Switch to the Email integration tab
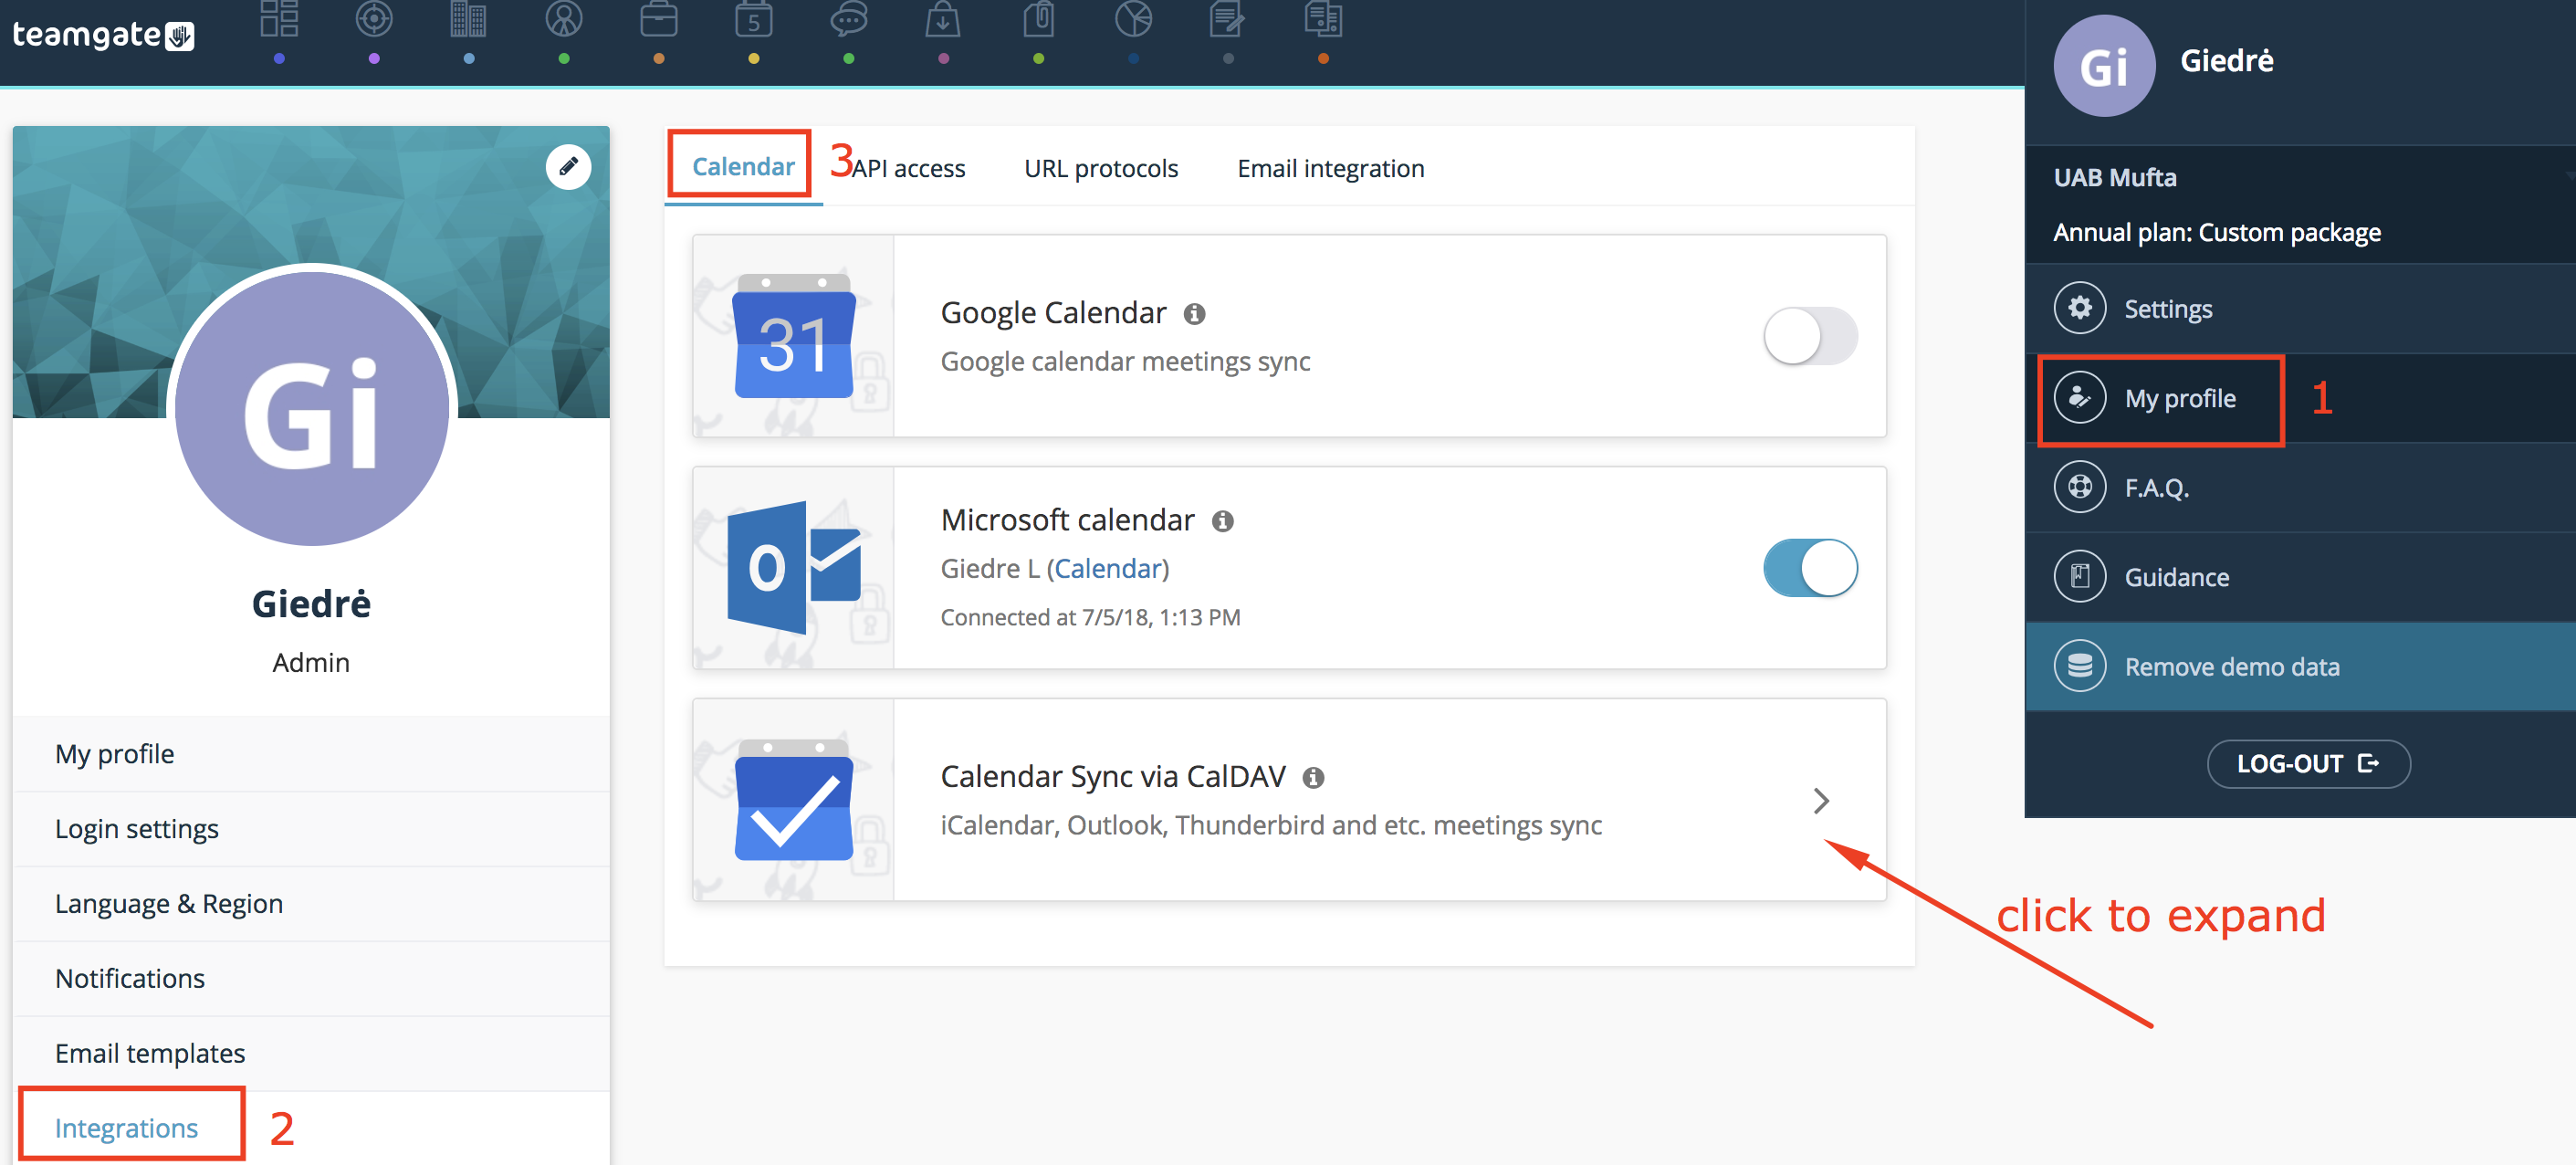2576x1165 pixels. point(1331,168)
